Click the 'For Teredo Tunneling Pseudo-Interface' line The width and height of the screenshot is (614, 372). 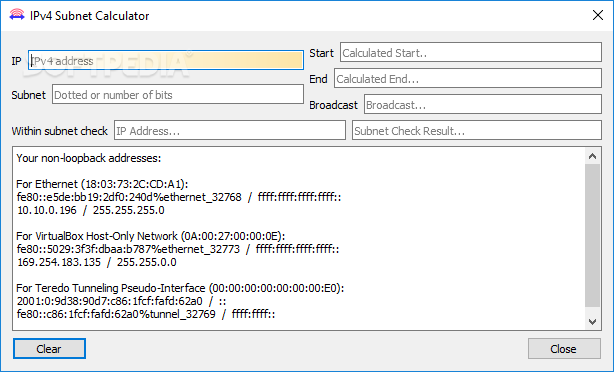click(180, 288)
